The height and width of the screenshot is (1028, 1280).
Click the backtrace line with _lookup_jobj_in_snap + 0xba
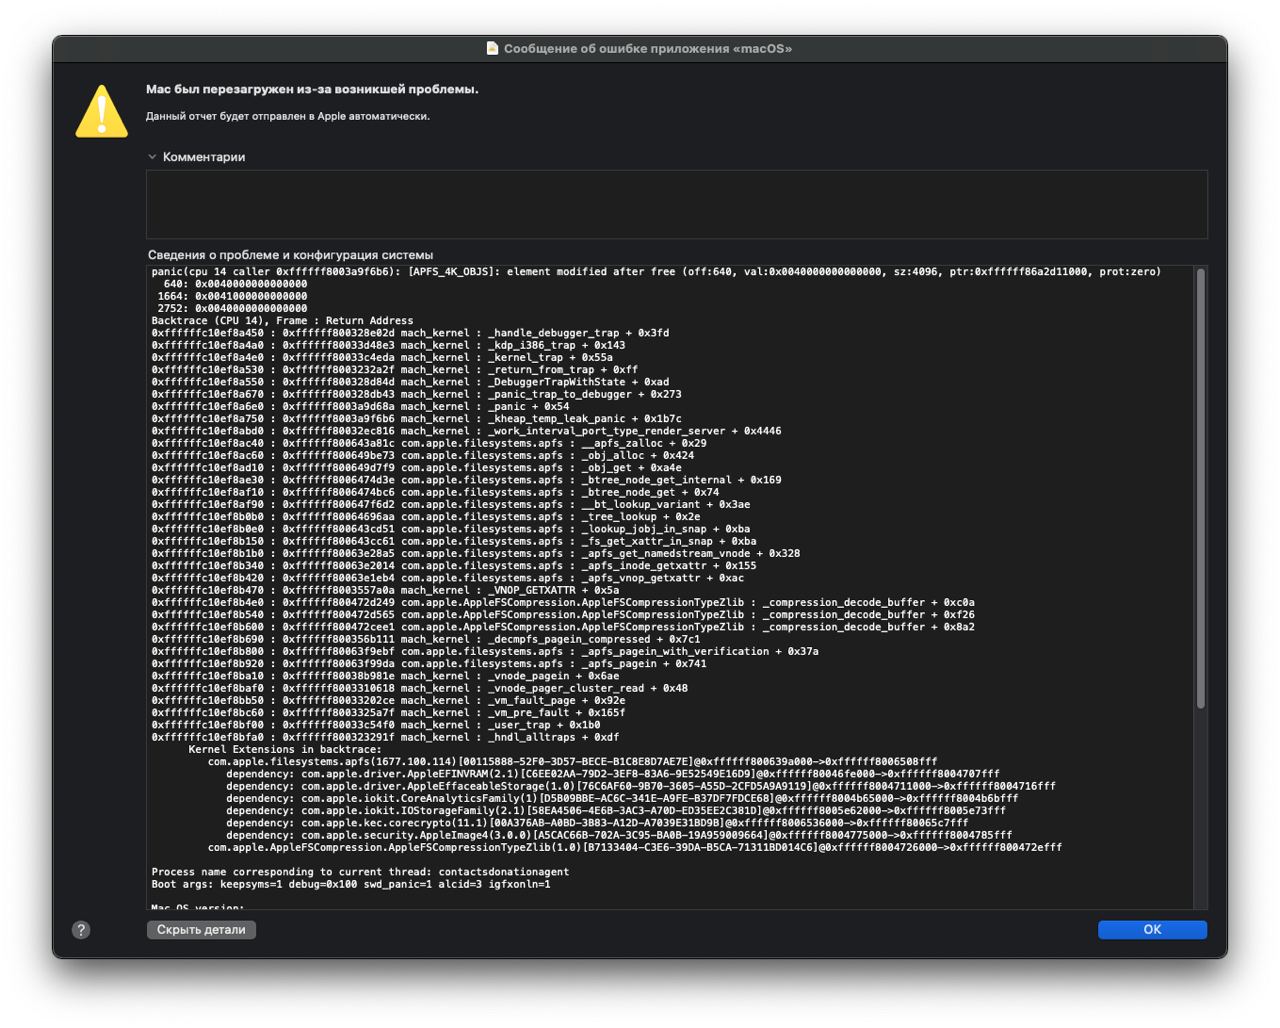[450, 529]
